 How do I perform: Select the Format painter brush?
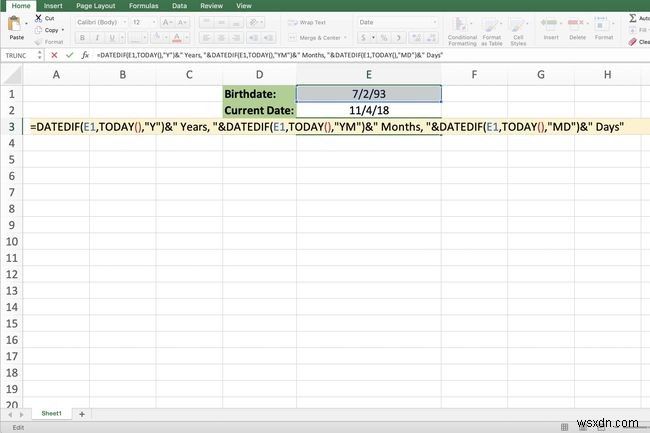coord(39,42)
